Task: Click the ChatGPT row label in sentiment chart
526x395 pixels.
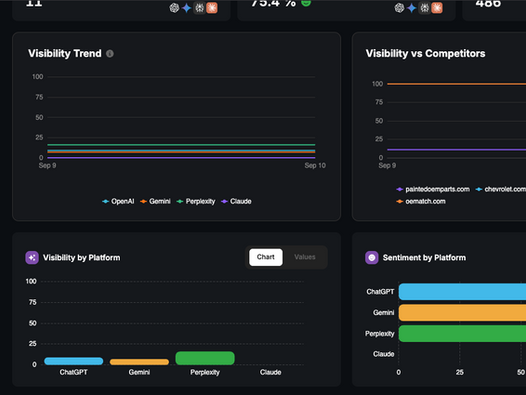Action: (x=380, y=292)
